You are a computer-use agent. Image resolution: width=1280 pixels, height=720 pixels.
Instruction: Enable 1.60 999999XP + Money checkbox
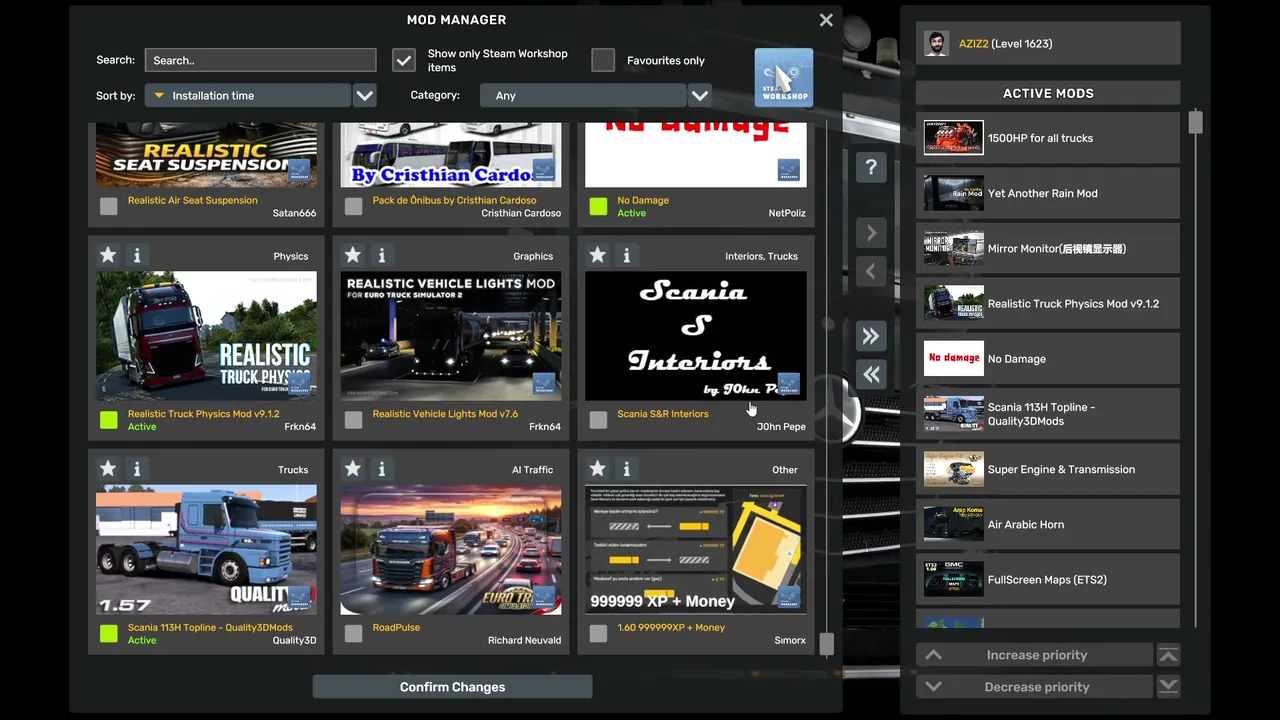tap(598, 633)
